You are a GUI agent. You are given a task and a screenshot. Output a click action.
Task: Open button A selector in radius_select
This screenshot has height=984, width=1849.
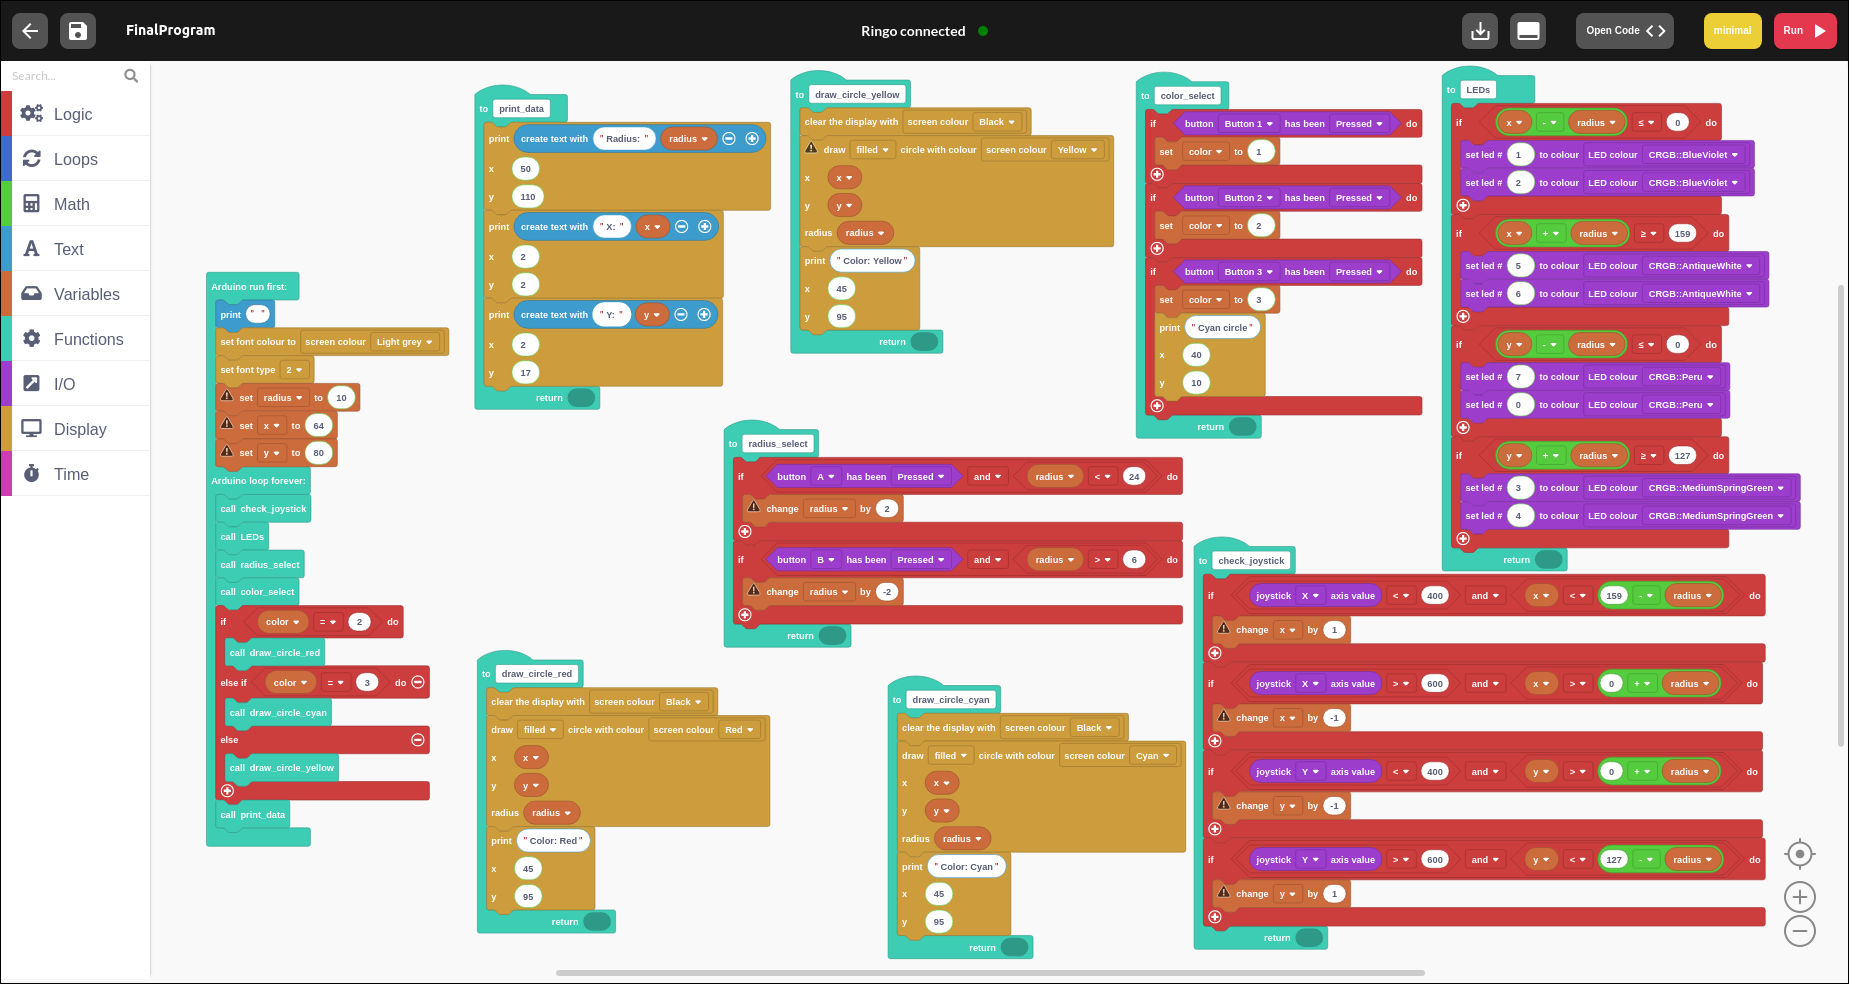coord(825,477)
